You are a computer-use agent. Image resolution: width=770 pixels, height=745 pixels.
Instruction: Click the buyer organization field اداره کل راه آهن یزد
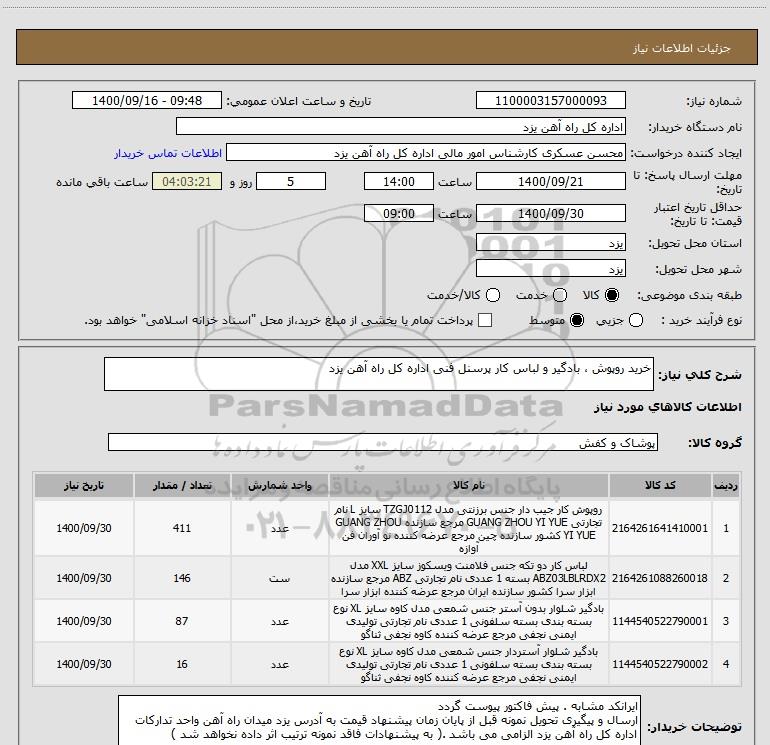click(401, 127)
